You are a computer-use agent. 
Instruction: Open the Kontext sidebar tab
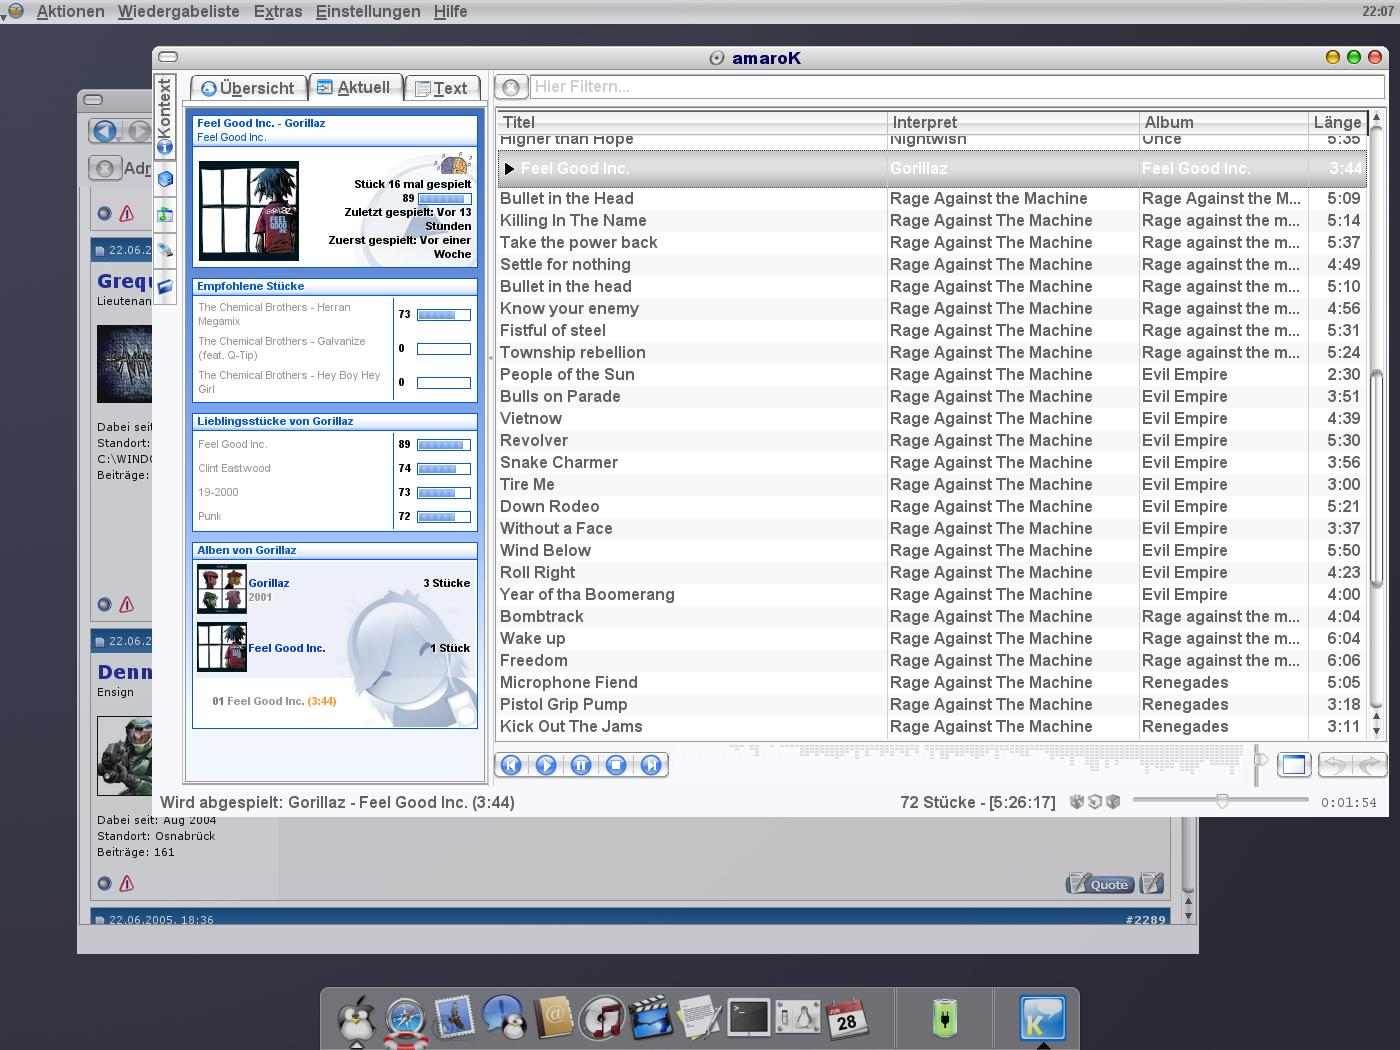point(165,116)
